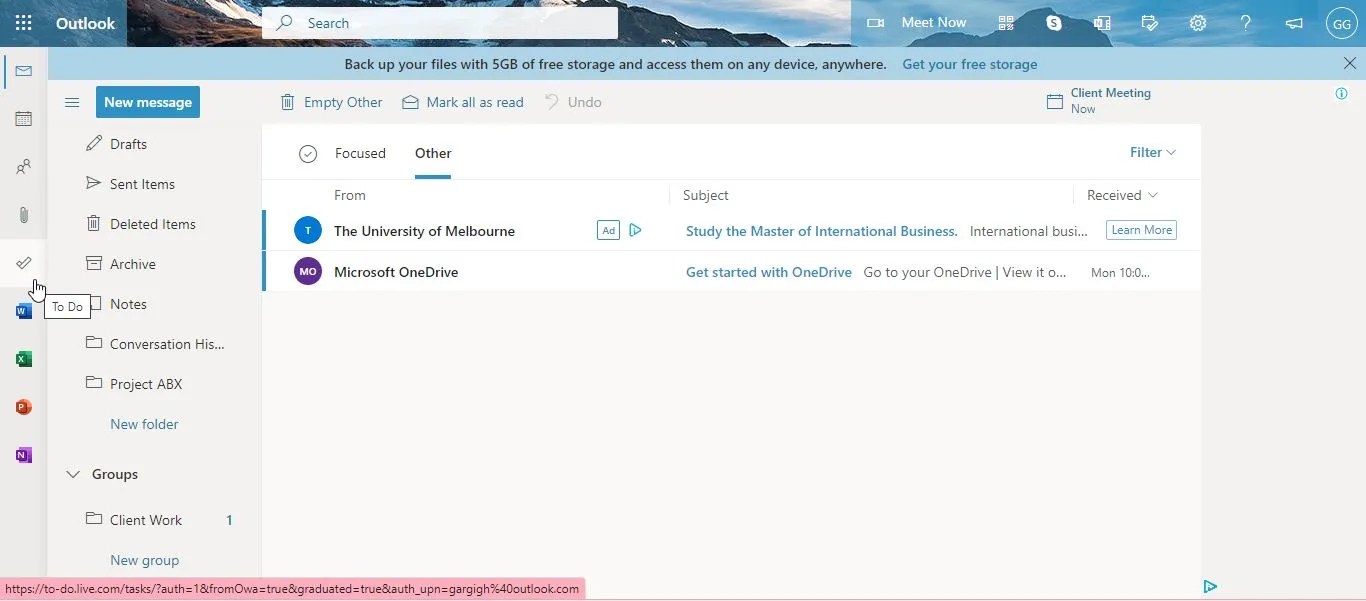
Task: Launch OneNote from the sidebar
Action: [x=24, y=455]
